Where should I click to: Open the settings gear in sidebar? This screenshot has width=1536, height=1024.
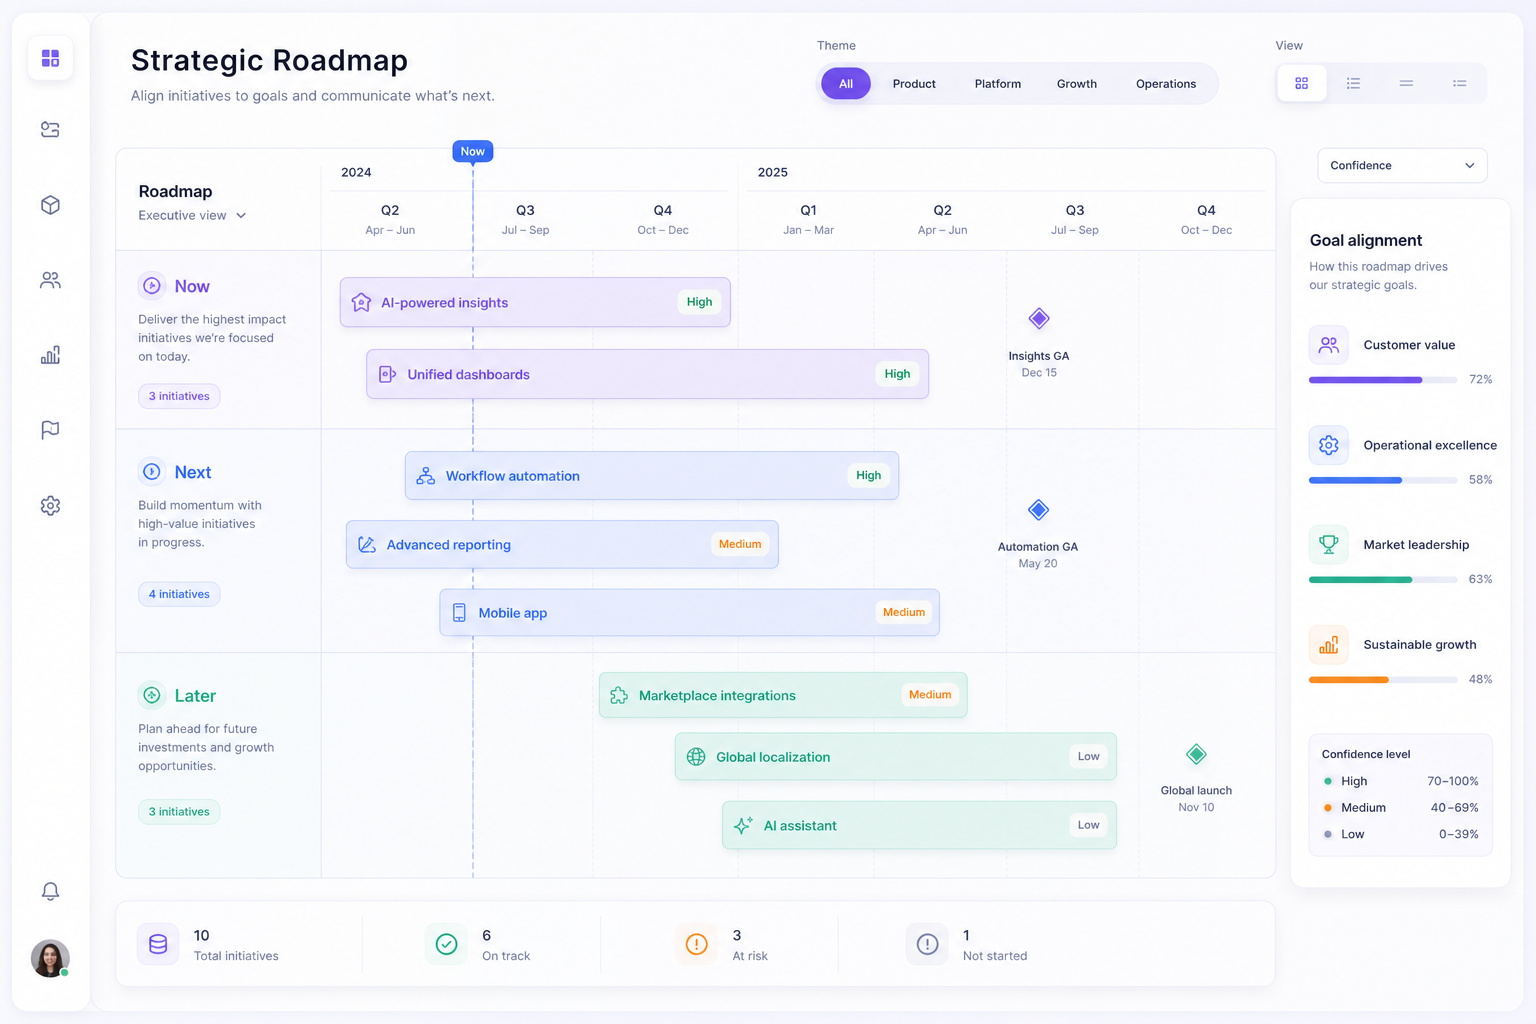(x=50, y=506)
